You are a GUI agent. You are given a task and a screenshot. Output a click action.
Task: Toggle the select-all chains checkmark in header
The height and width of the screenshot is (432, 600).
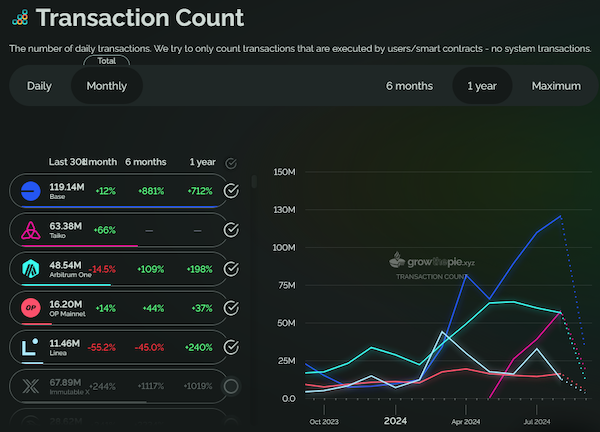231,163
